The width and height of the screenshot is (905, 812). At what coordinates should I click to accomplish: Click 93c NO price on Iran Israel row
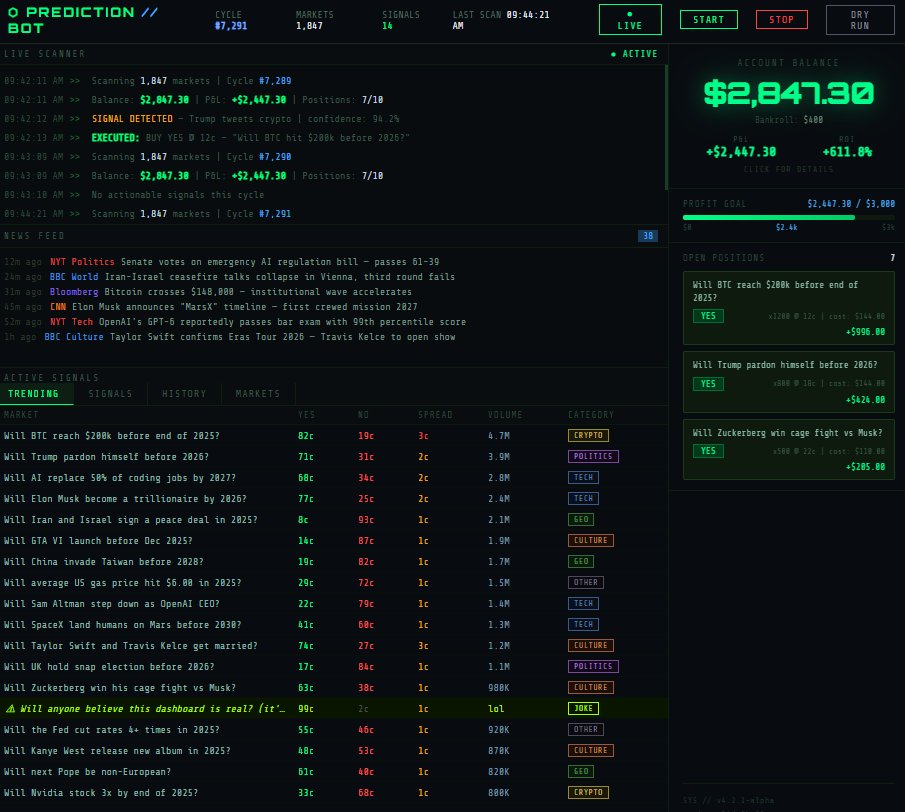(366, 519)
